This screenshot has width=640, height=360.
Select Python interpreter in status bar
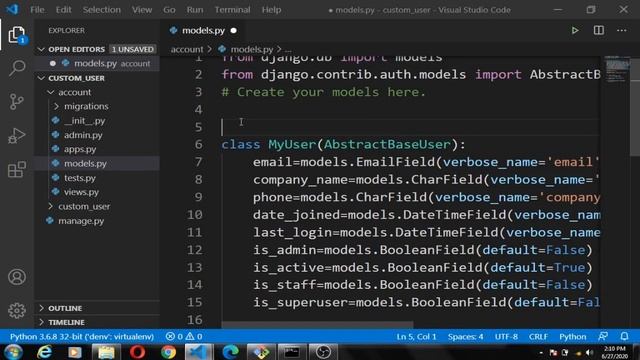[82, 336]
